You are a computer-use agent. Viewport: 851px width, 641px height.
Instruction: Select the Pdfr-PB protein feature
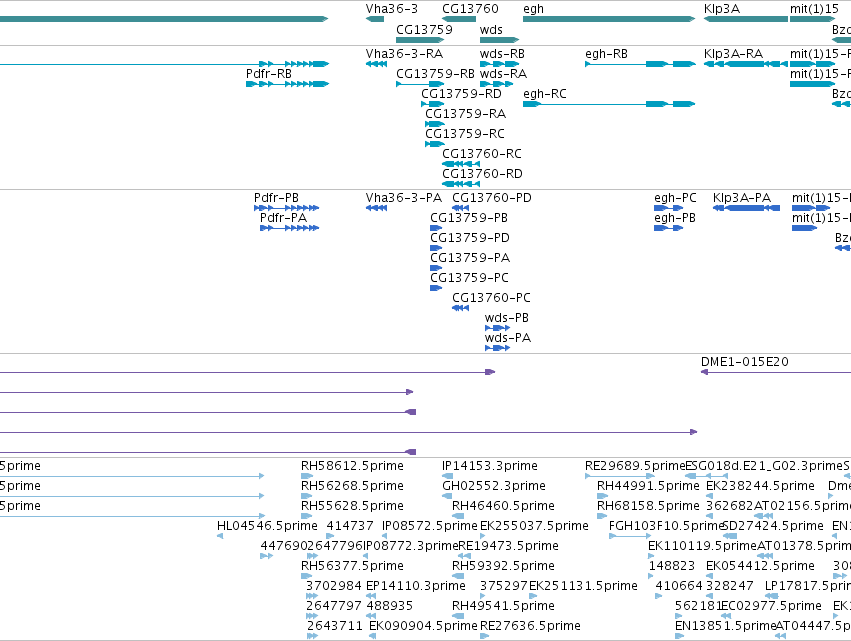(287, 208)
